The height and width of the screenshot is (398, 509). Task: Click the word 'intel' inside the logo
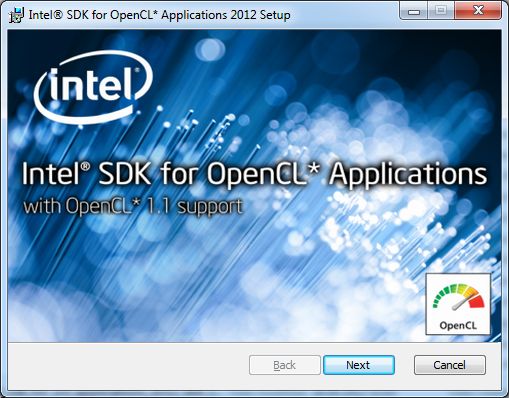91,84
